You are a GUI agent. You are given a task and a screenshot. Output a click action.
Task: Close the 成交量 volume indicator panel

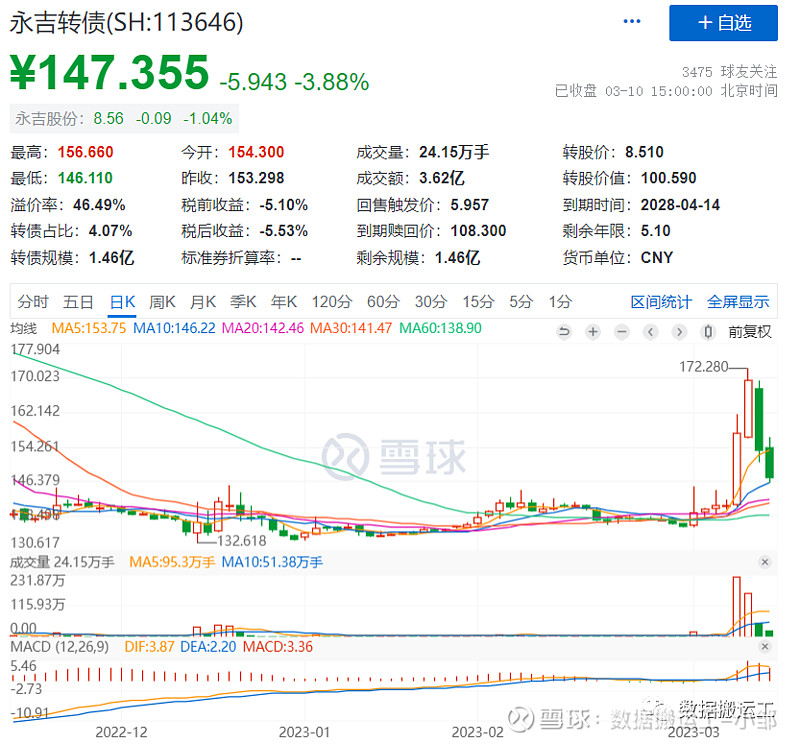tap(764, 562)
